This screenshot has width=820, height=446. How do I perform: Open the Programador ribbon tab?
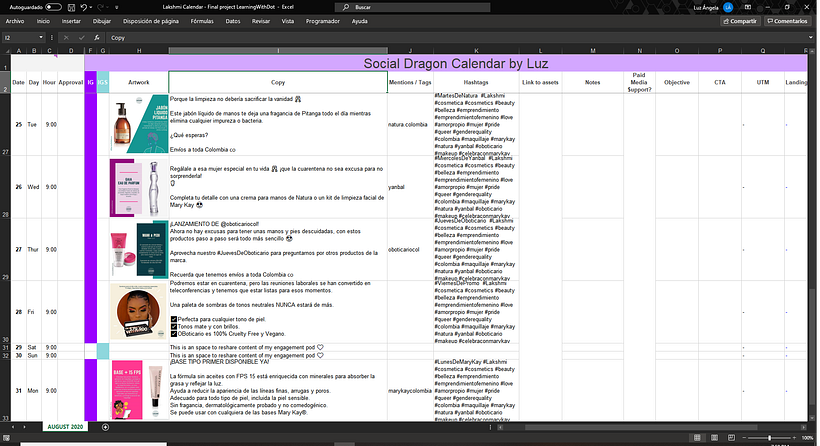[323, 21]
